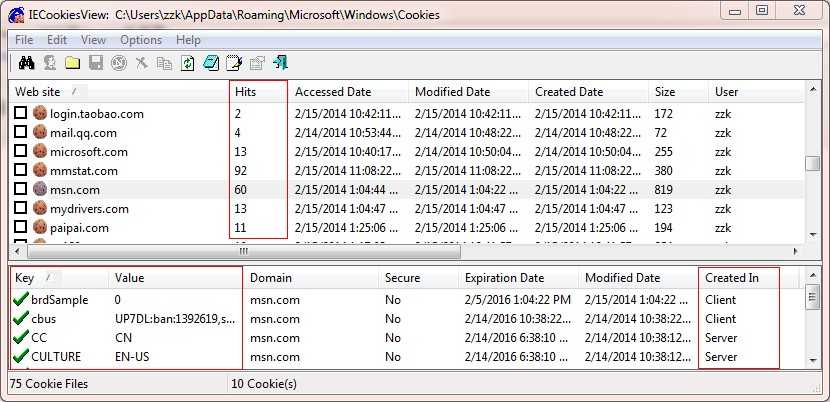Click the cookie icon beside paipai.com

tap(40, 227)
